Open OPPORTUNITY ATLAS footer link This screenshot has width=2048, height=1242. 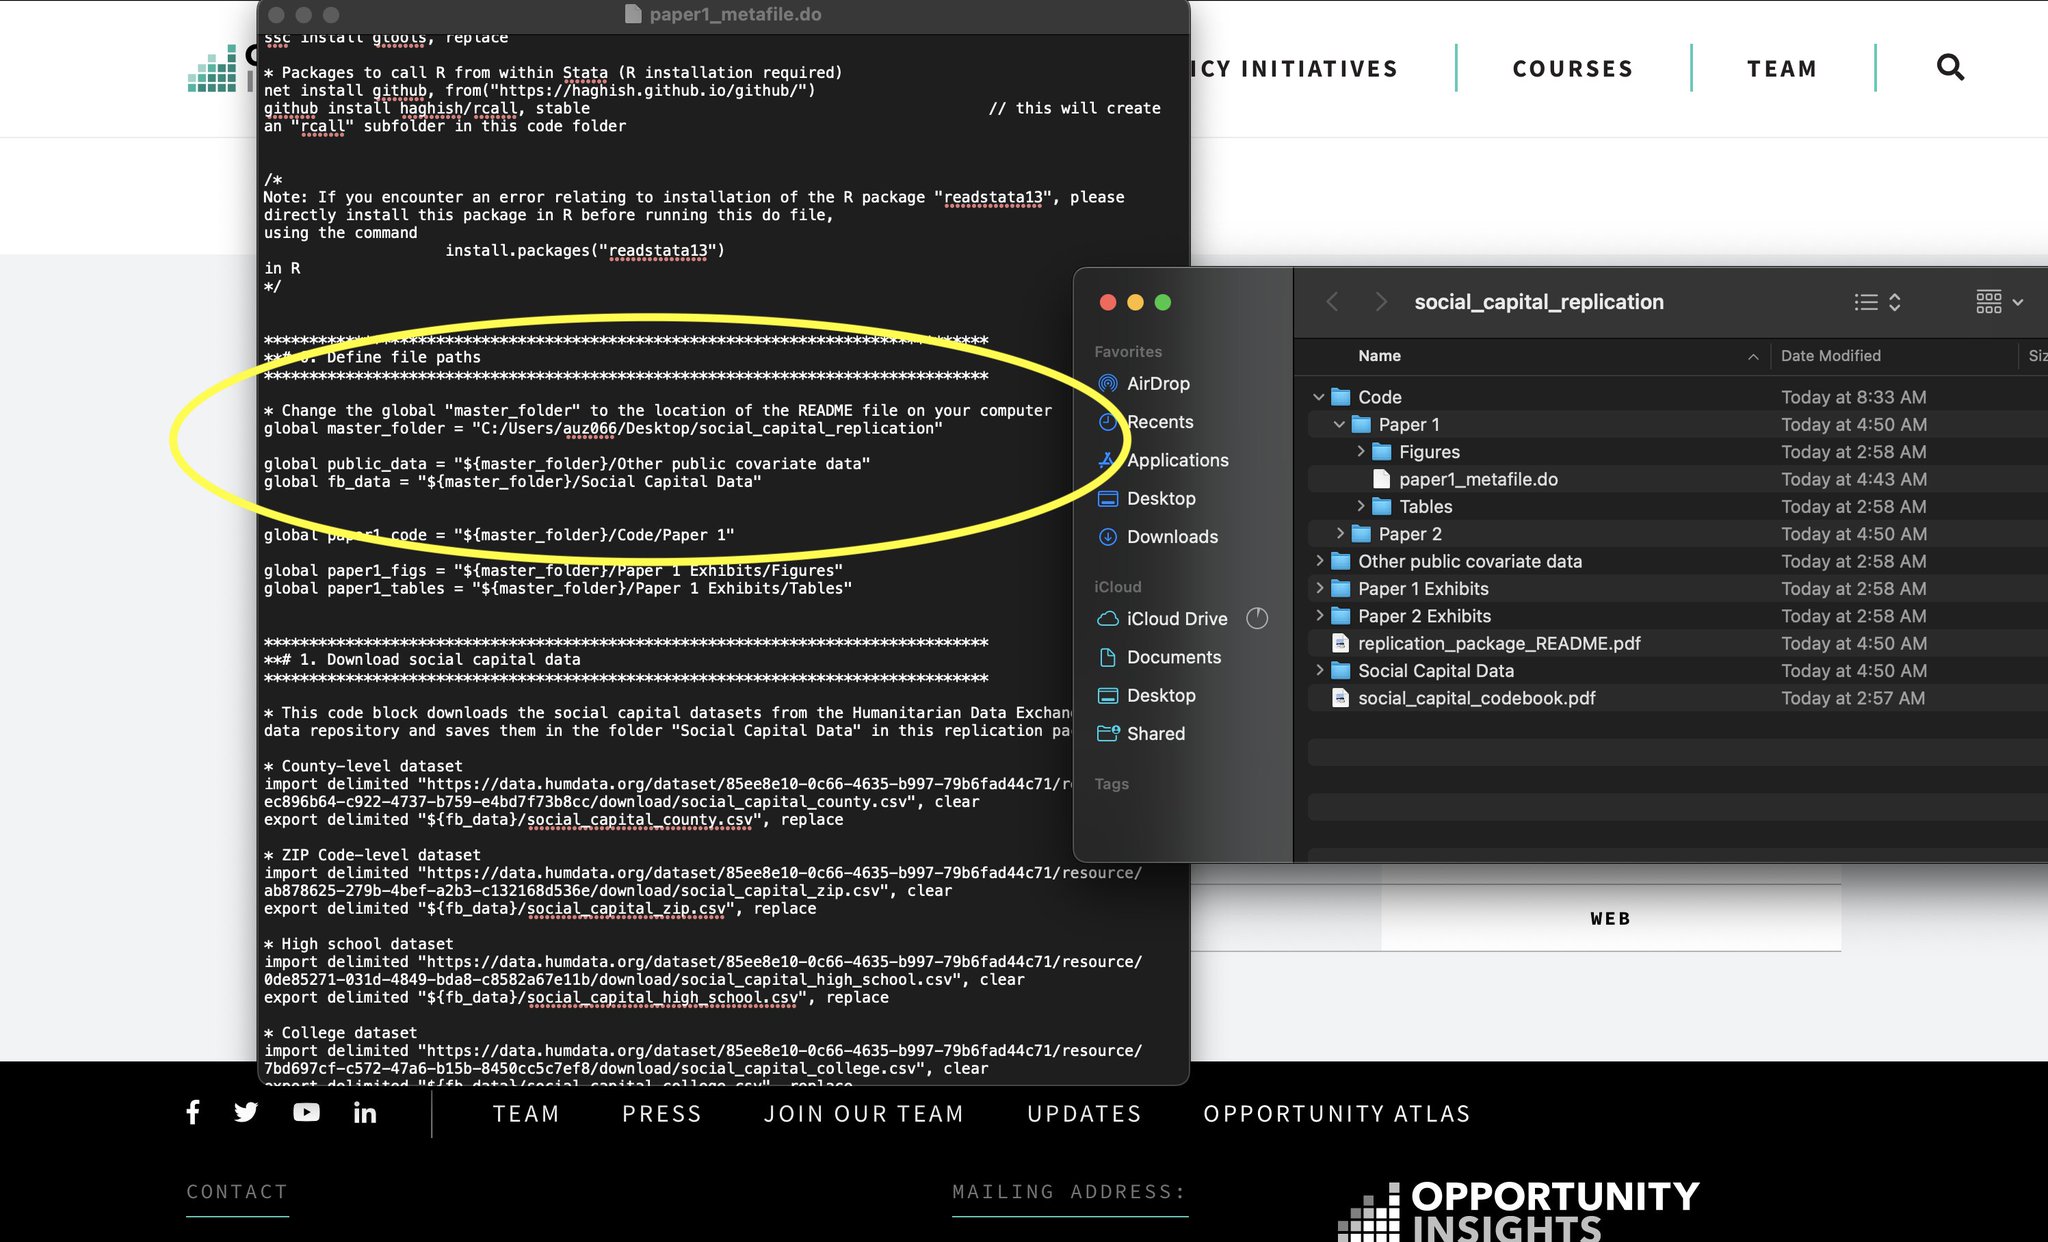(x=1337, y=1114)
